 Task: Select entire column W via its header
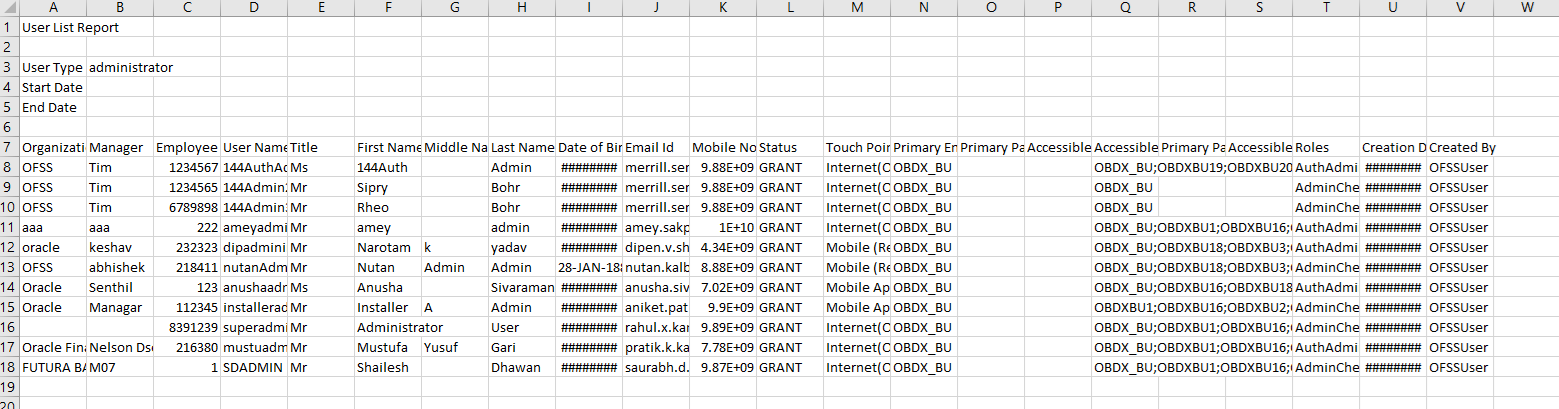point(1526,8)
